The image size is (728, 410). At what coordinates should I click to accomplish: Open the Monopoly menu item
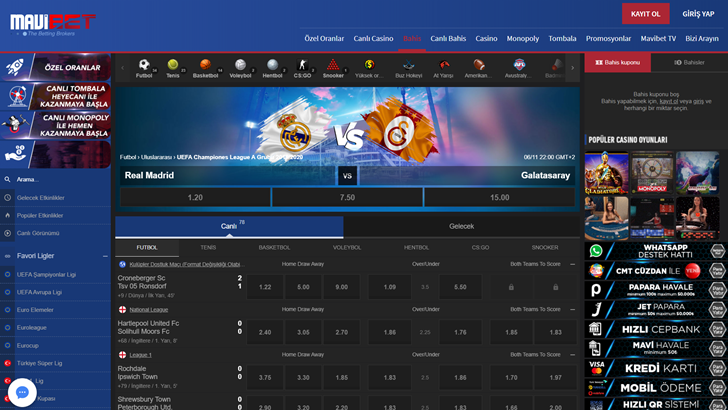point(523,39)
